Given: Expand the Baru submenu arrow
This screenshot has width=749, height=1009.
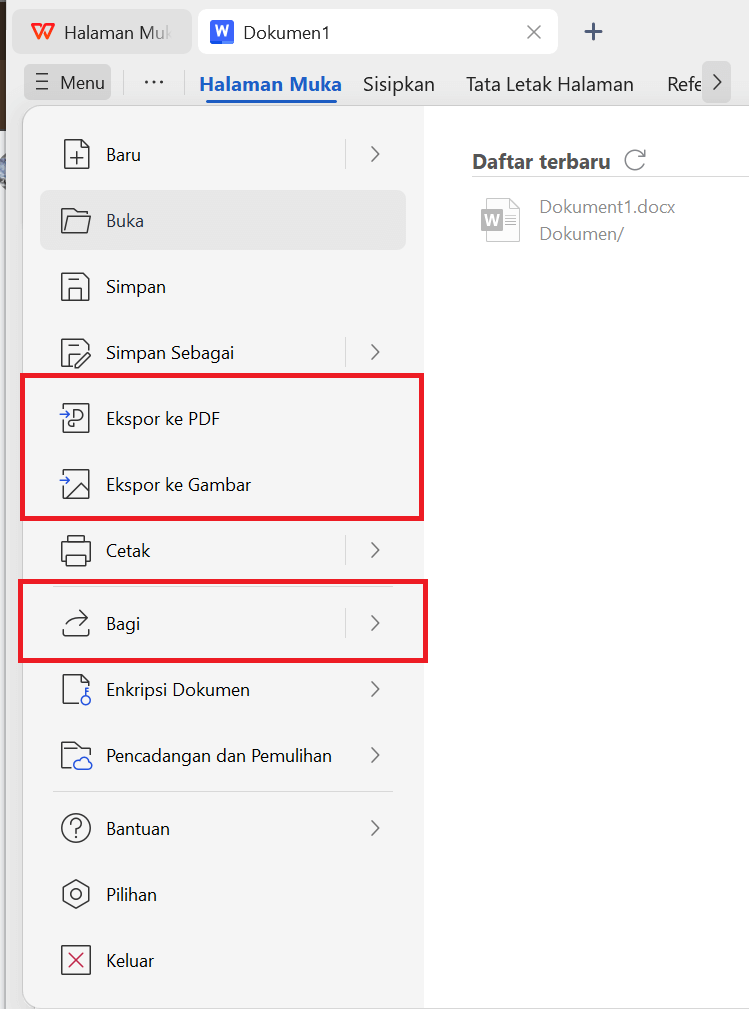Looking at the screenshot, I should [375, 154].
